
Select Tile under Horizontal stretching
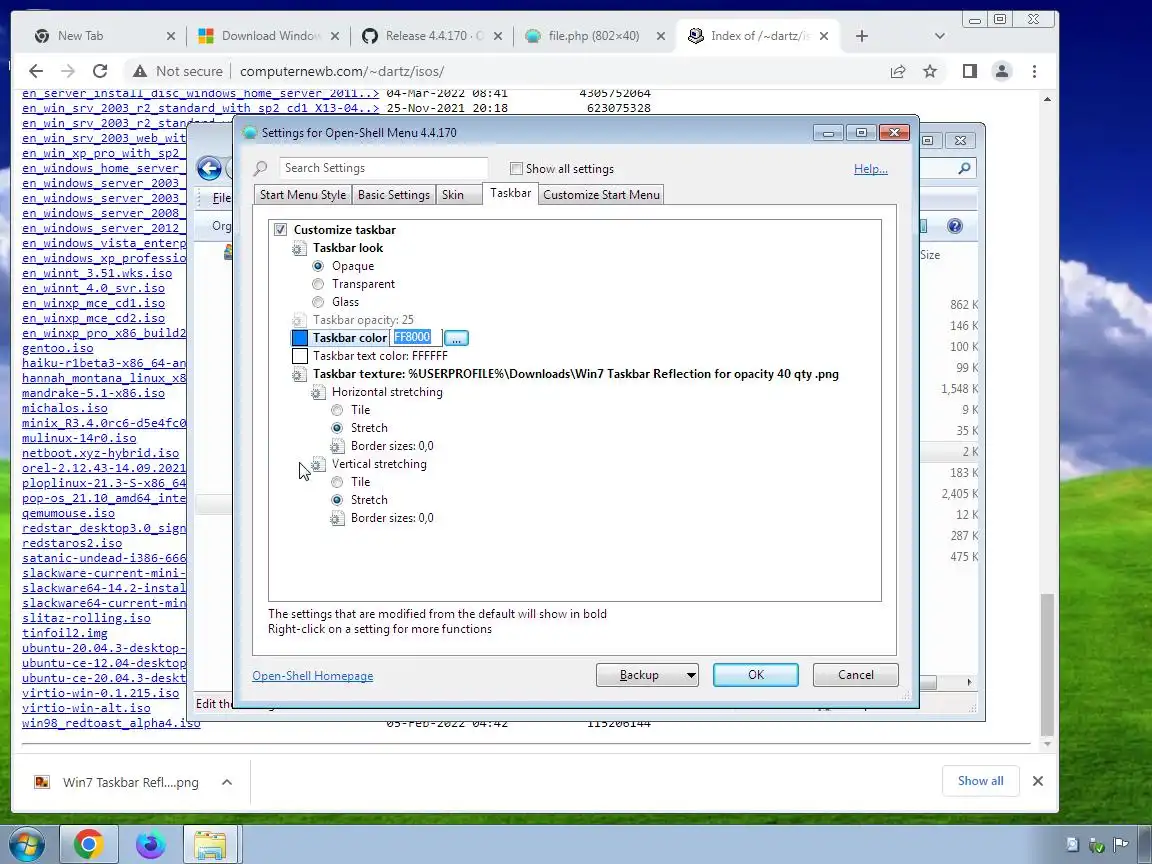tap(337, 410)
